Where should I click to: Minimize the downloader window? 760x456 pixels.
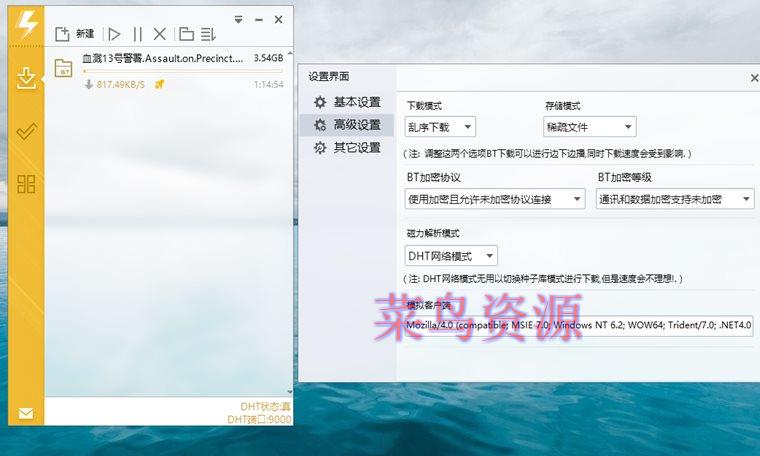tap(259, 20)
